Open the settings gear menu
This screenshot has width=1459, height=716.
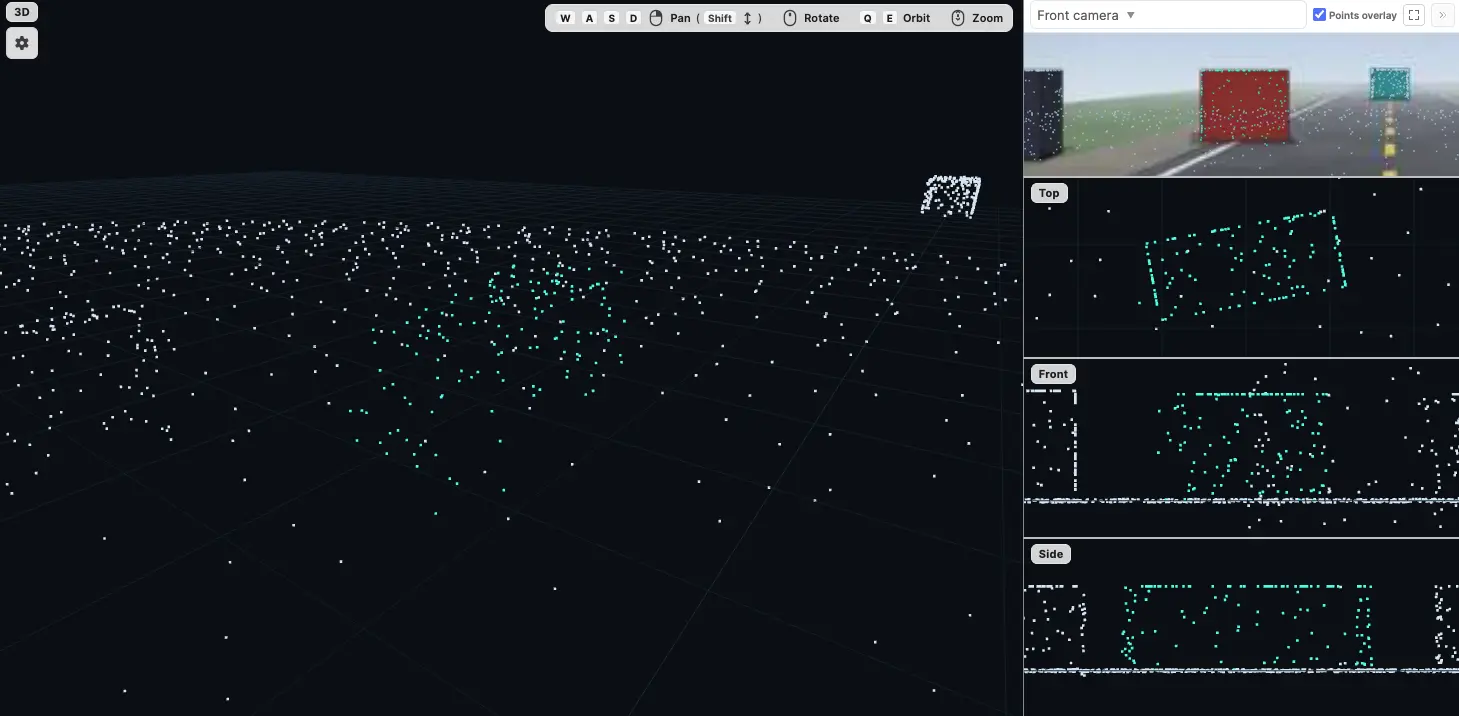pos(22,44)
